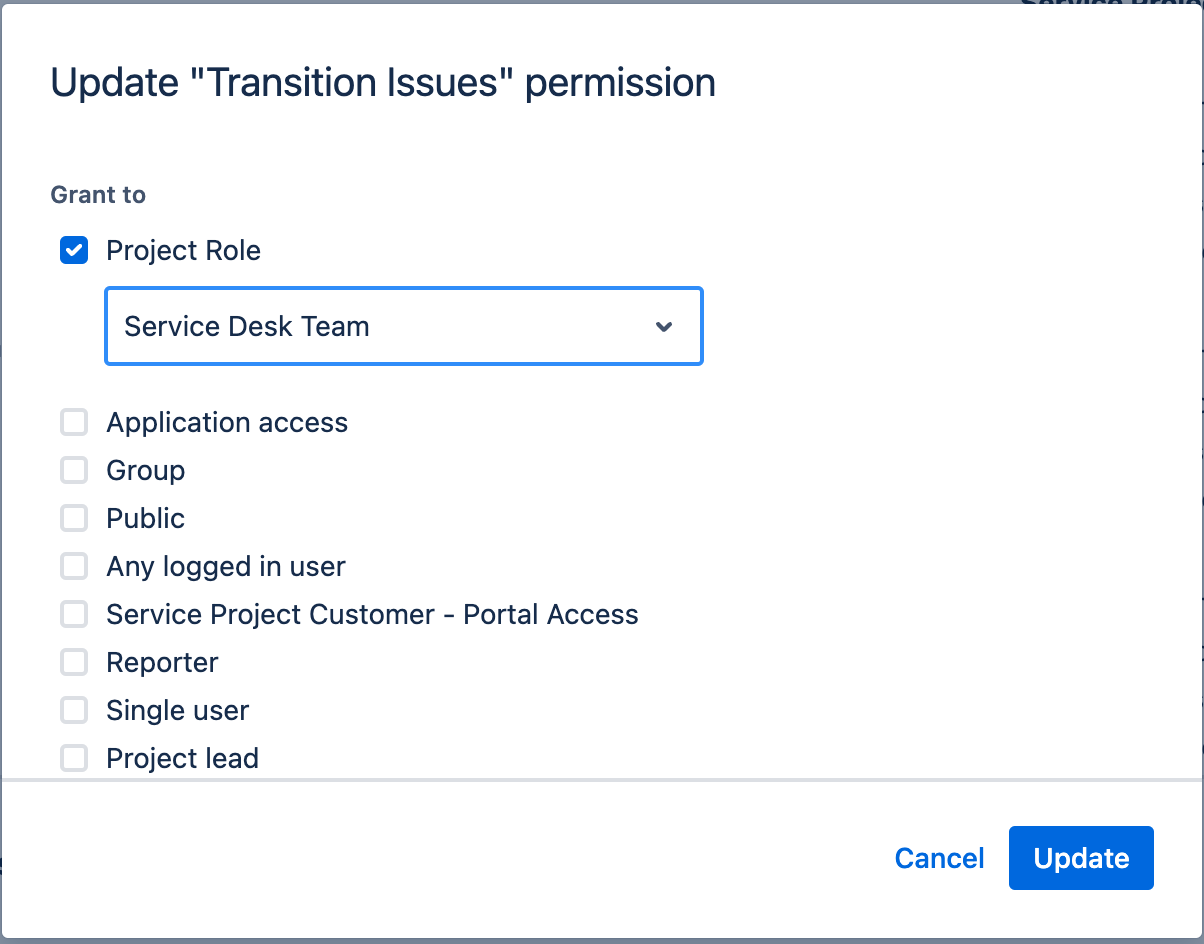Click the chevron arrow in role selector
1204x944 pixels.
click(x=664, y=326)
